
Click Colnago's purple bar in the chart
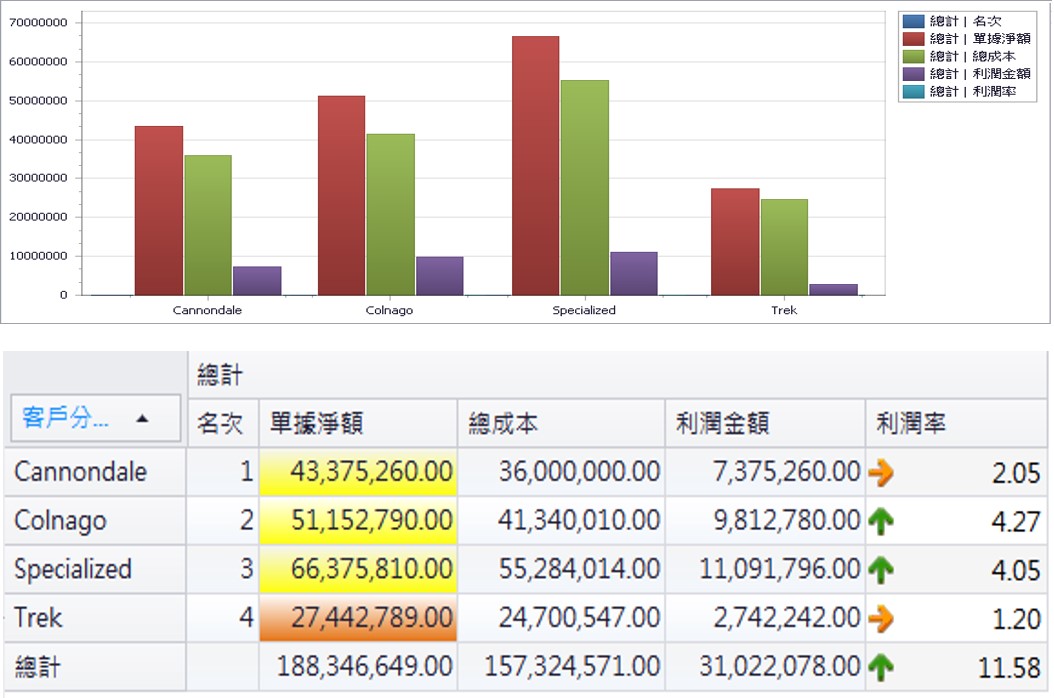coord(440,276)
